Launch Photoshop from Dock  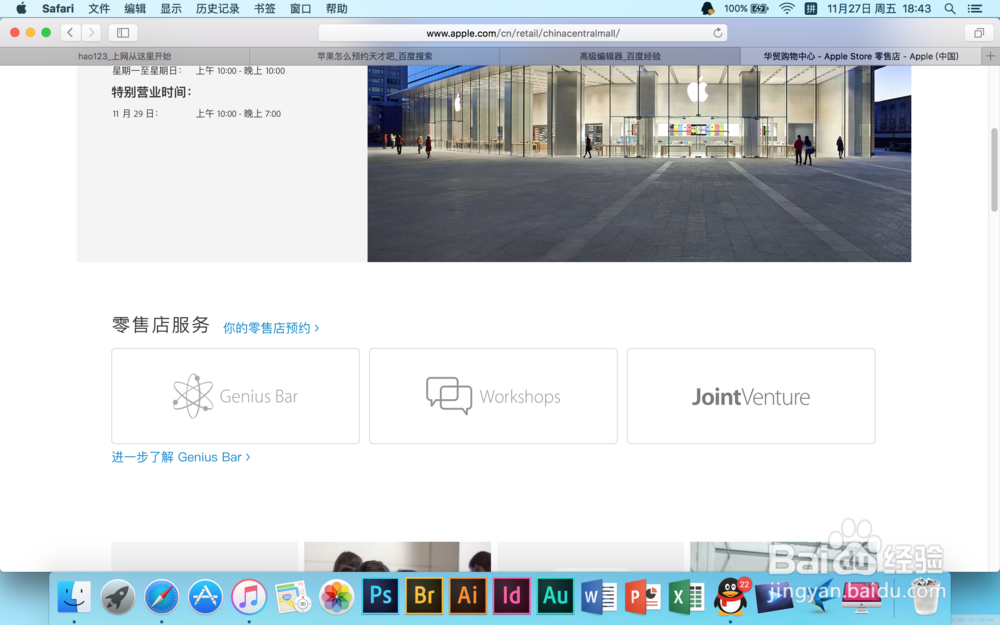click(380, 596)
